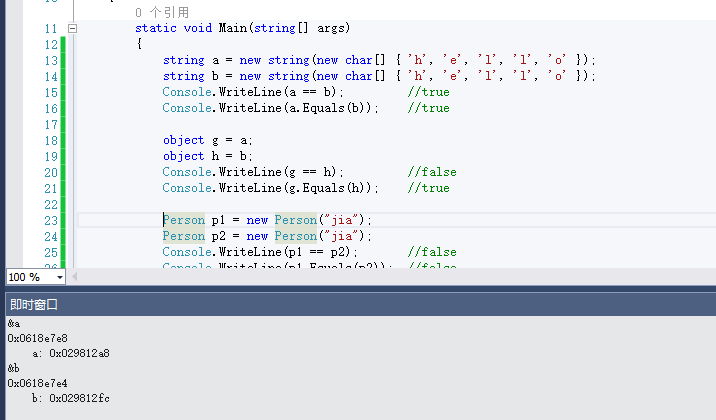Click 'object g = a;' statement

pyautogui.click(x=208, y=140)
